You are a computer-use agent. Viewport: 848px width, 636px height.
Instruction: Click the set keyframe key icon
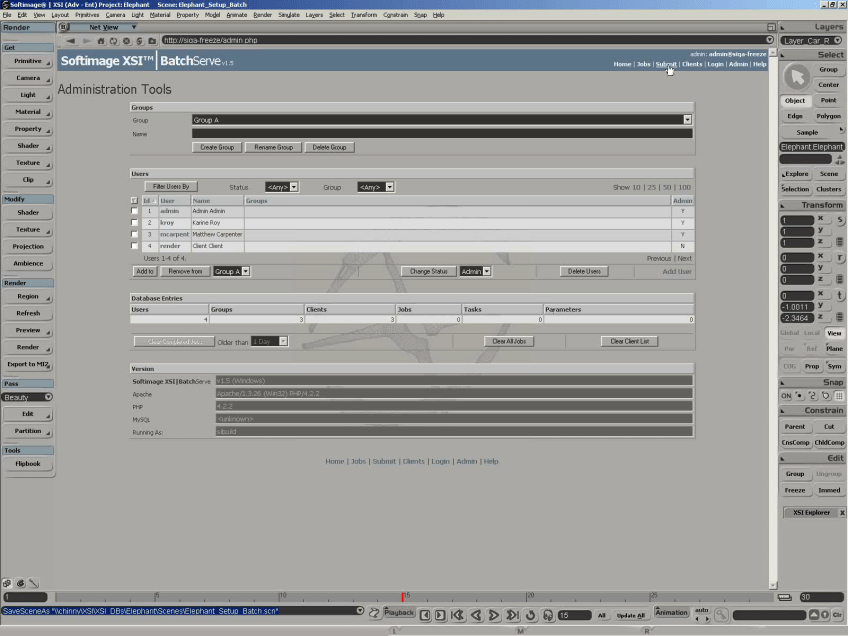(x=719, y=615)
